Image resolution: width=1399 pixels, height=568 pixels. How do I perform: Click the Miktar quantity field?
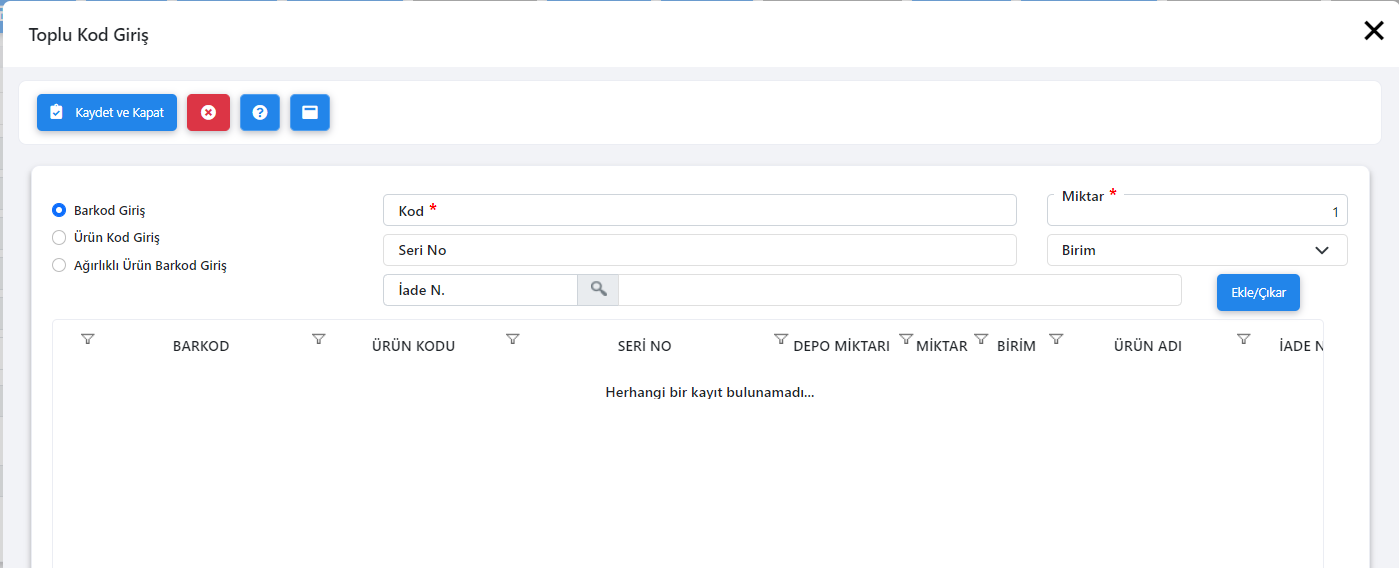coord(1197,211)
